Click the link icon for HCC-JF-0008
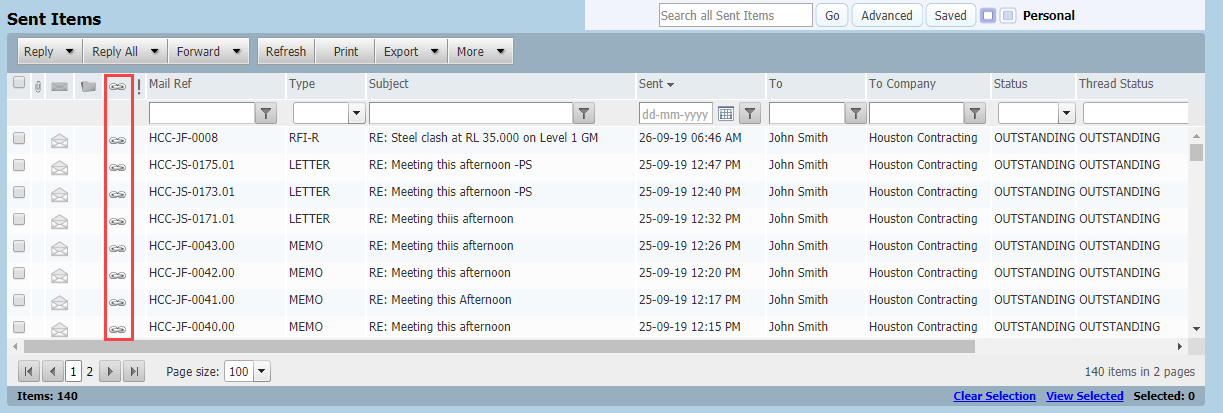The image size is (1223, 413). pyautogui.click(x=118, y=140)
